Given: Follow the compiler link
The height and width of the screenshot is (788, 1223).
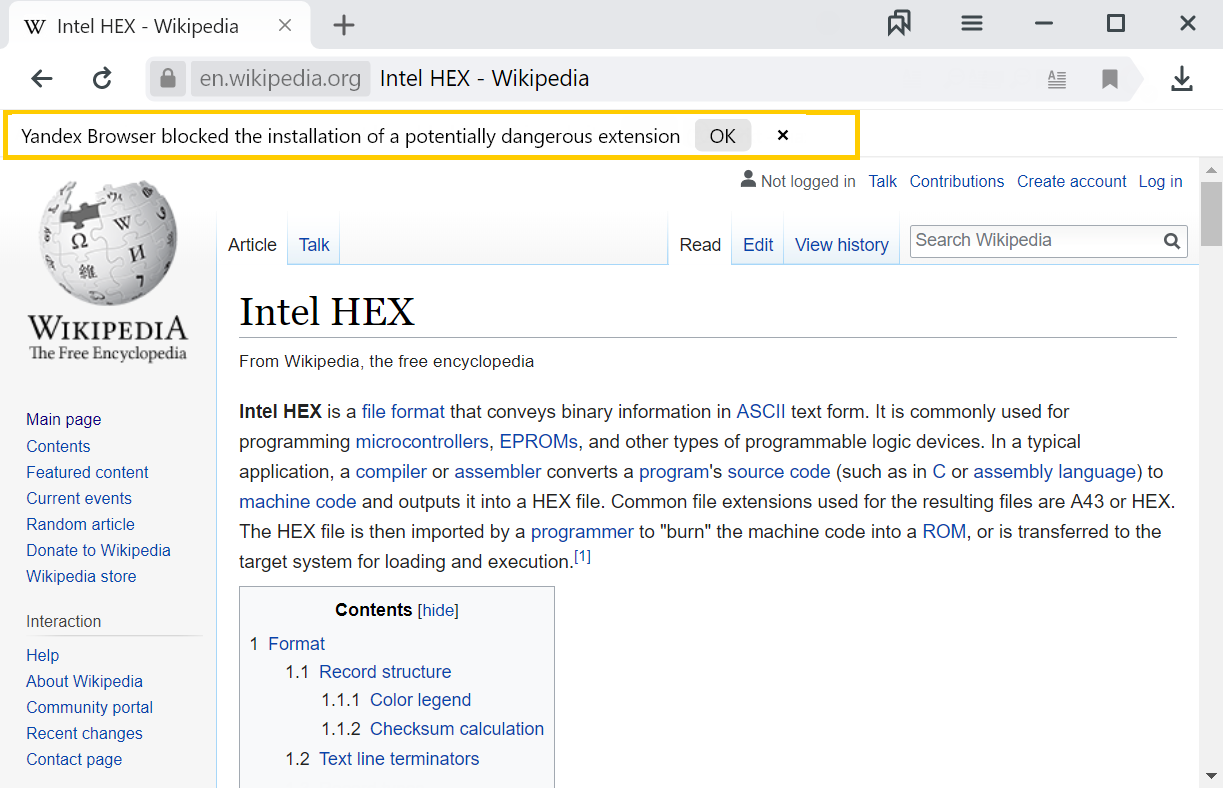Looking at the screenshot, I should (x=391, y=472).
